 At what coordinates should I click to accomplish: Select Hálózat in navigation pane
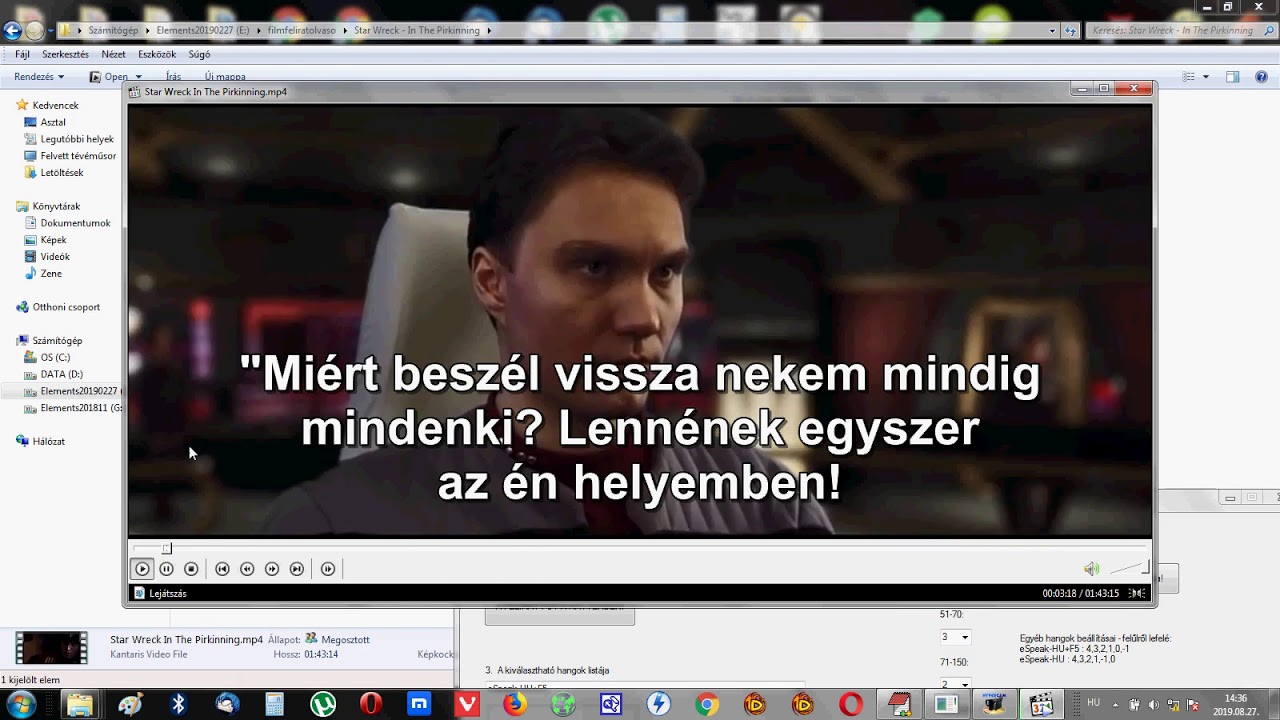click(48, 441)
